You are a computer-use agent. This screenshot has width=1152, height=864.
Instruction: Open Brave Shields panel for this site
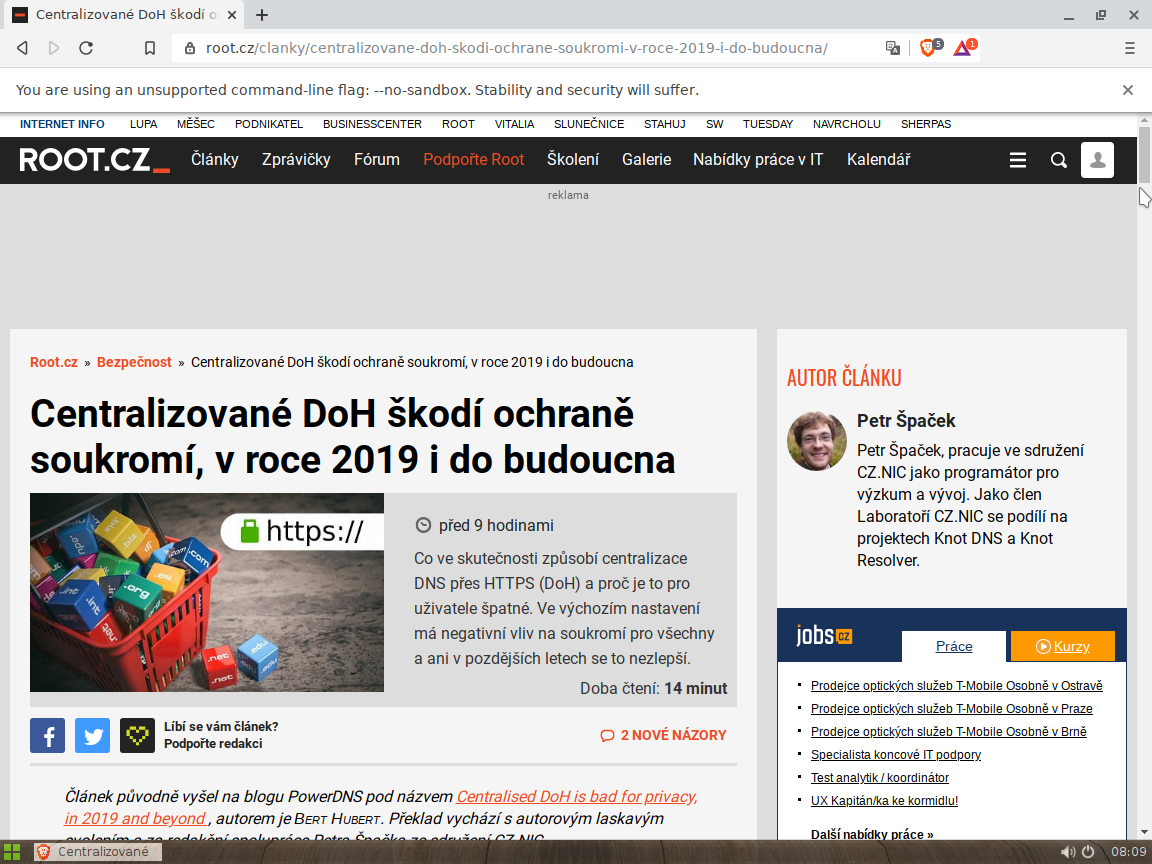point(925,47)
